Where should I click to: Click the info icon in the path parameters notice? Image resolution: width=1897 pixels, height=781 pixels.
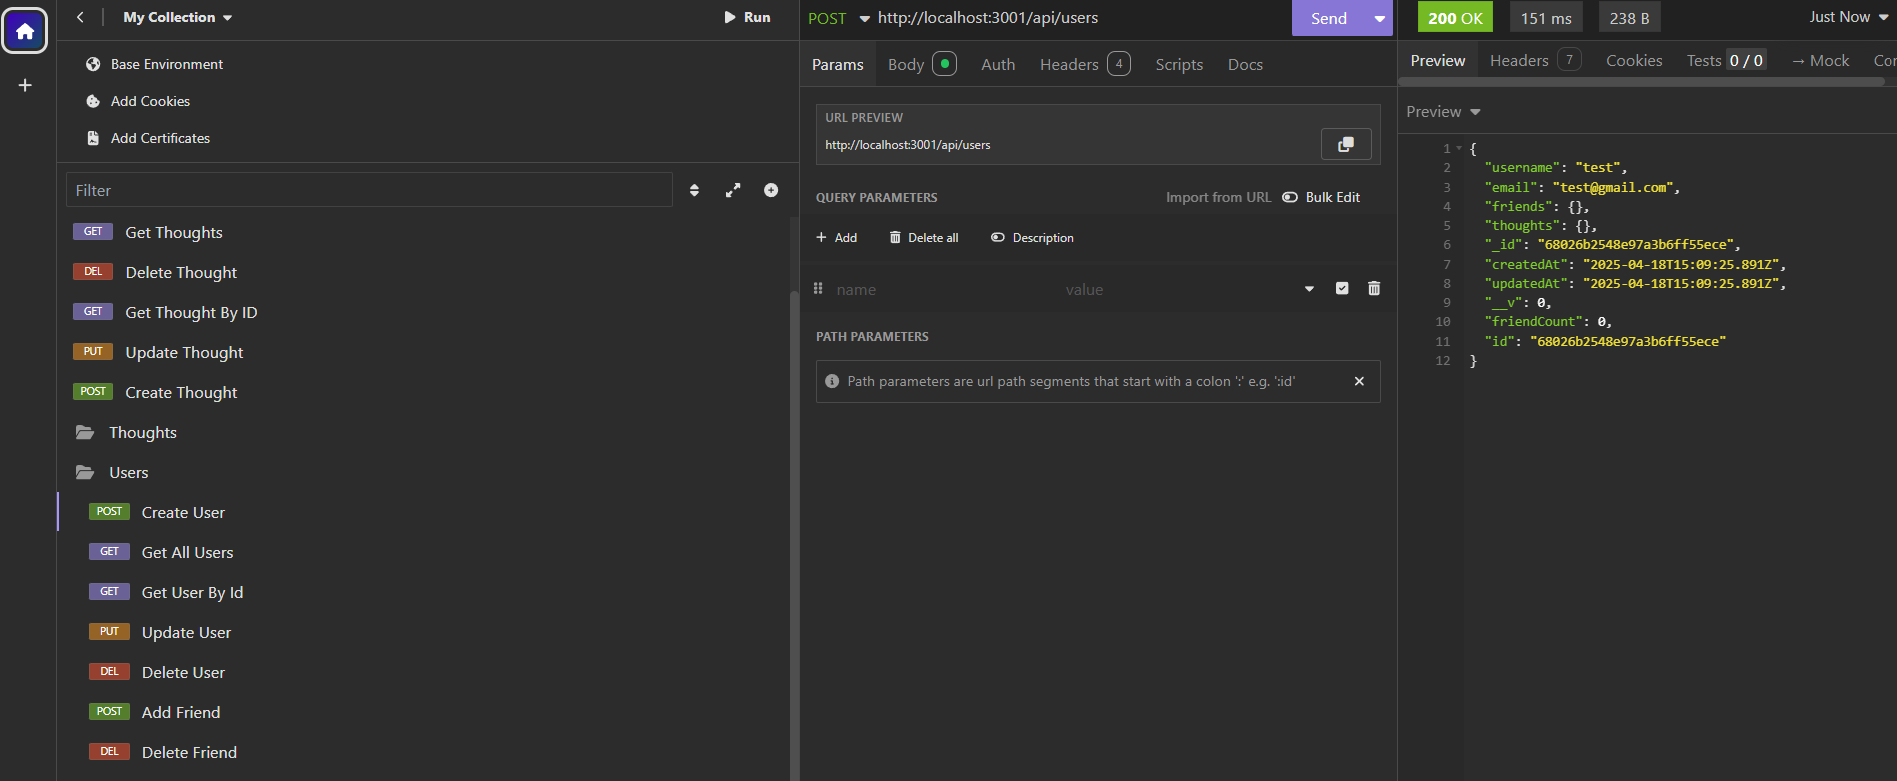click(x=832, y=381)
